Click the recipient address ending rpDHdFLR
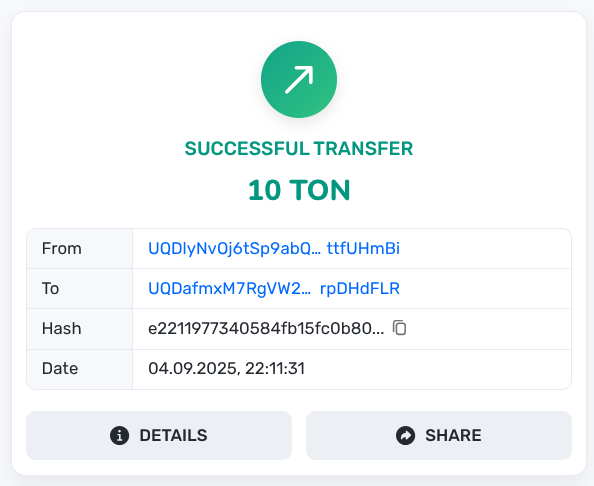 (x=360, y=289)
